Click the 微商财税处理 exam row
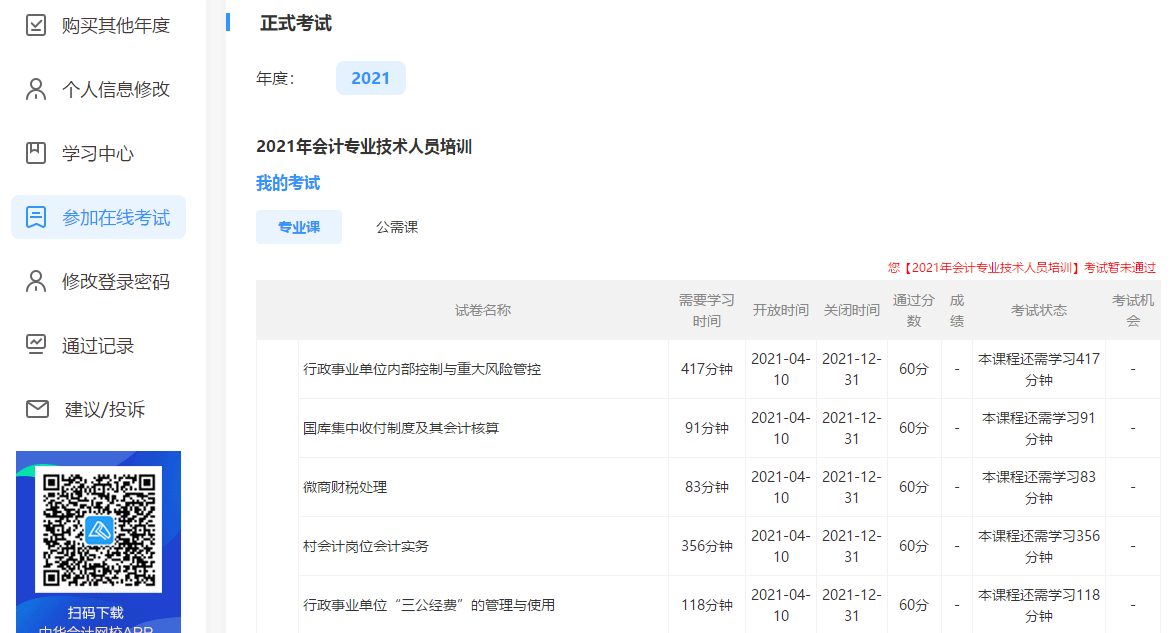The image size is (1174, 633). pyautogui.click(x=345, y=487)
